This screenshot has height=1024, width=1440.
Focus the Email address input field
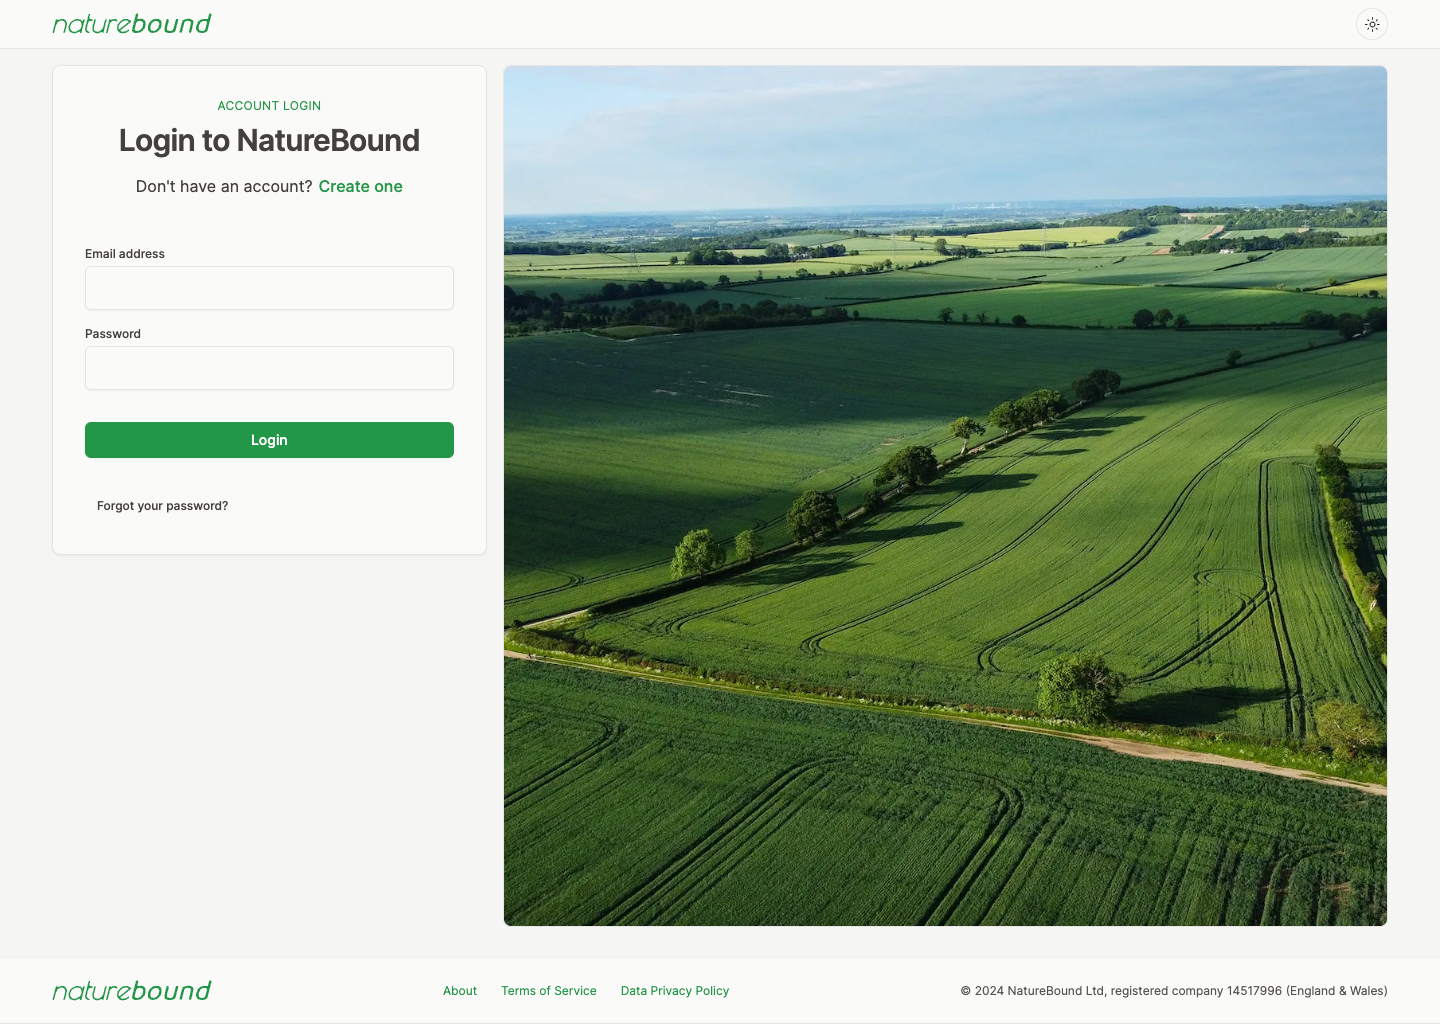point(269,288)
